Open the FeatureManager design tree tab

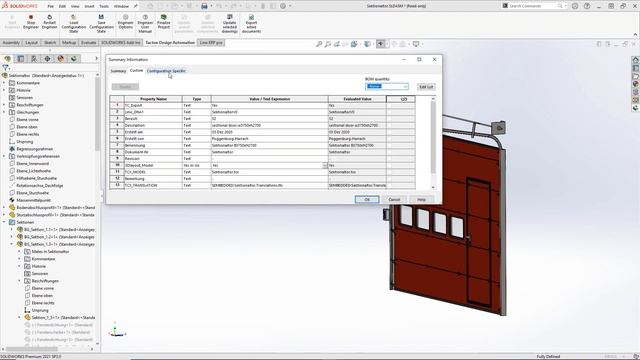tap(7, 59)
